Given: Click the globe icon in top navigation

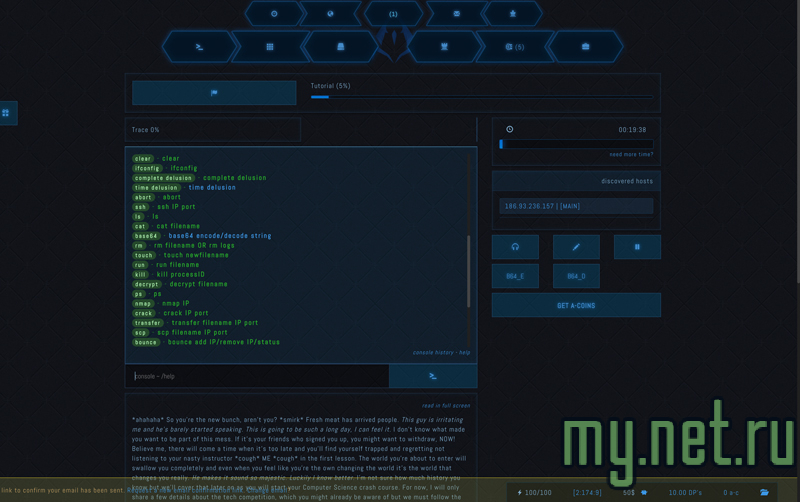Looking at the screenshot, I should (x=330, y=14).
